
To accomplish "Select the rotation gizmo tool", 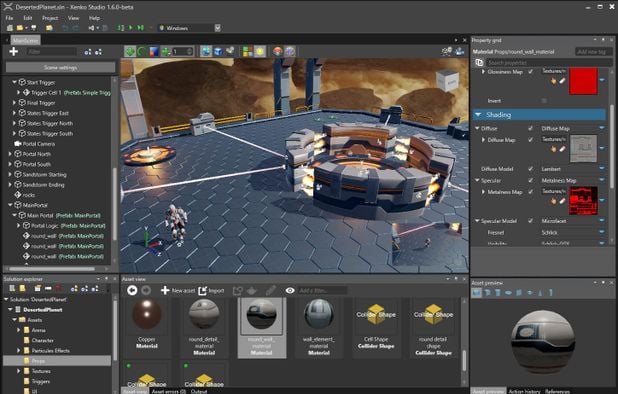I will pyautogui.click(x=142, y=51).
